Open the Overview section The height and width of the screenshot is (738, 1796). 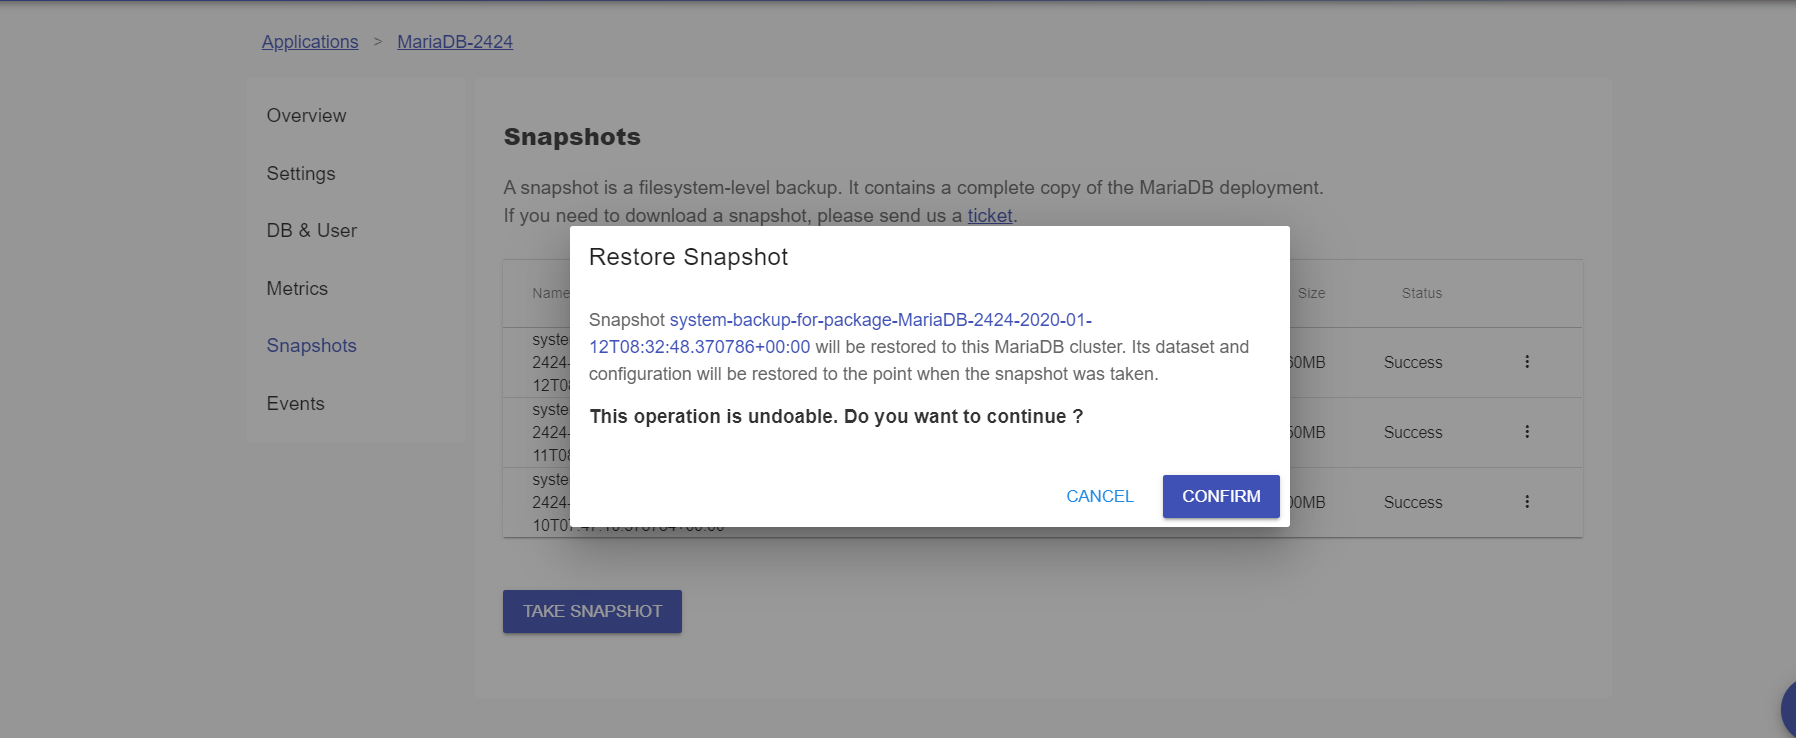[306, 116]
